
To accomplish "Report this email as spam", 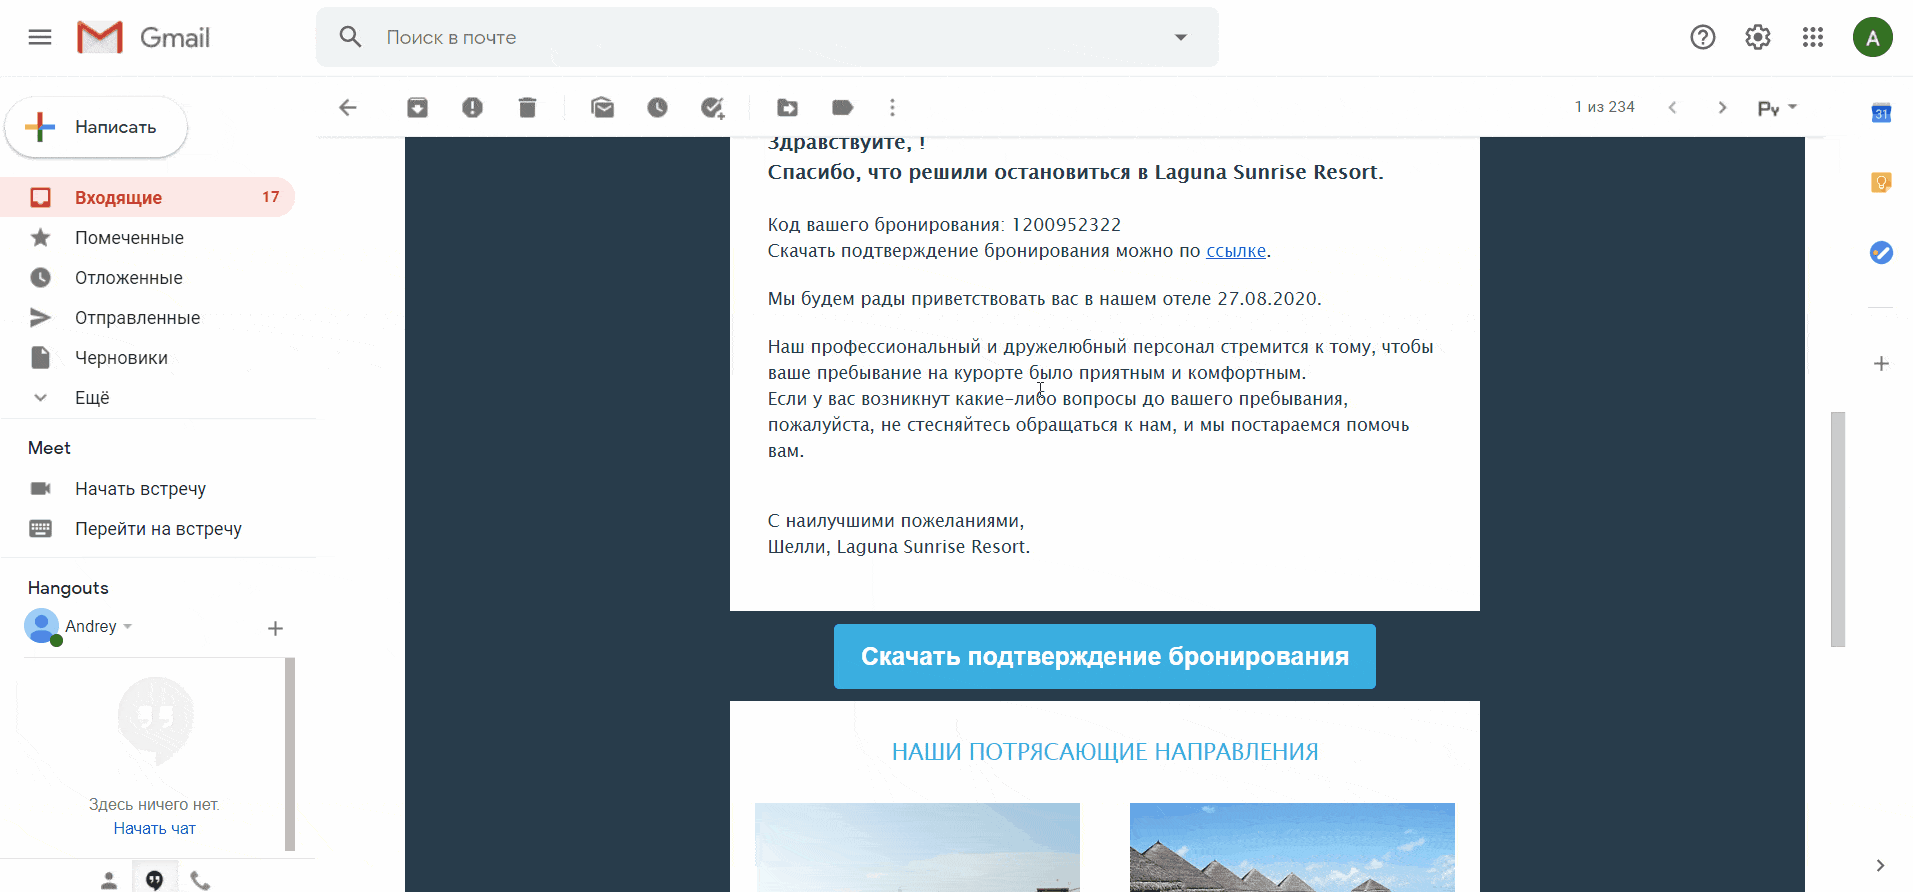I will [472, 108].
